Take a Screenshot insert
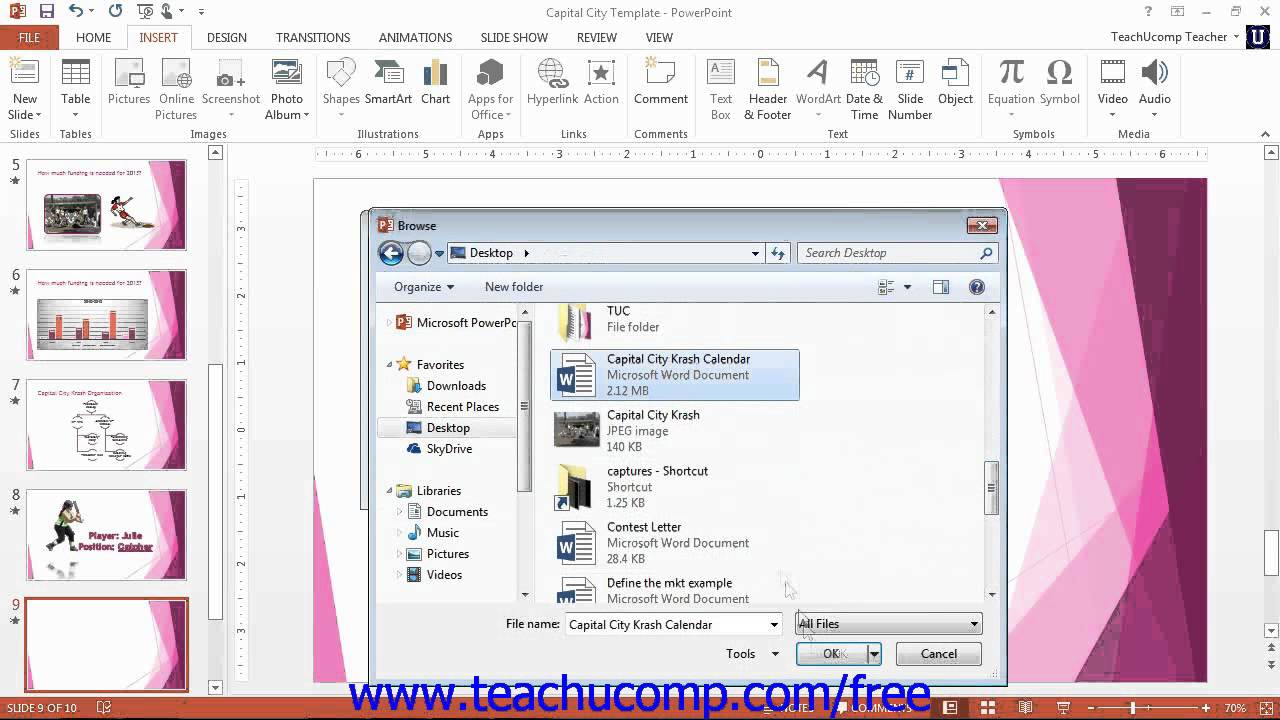This screenshot has width=1280, height=720. point(230,88)
